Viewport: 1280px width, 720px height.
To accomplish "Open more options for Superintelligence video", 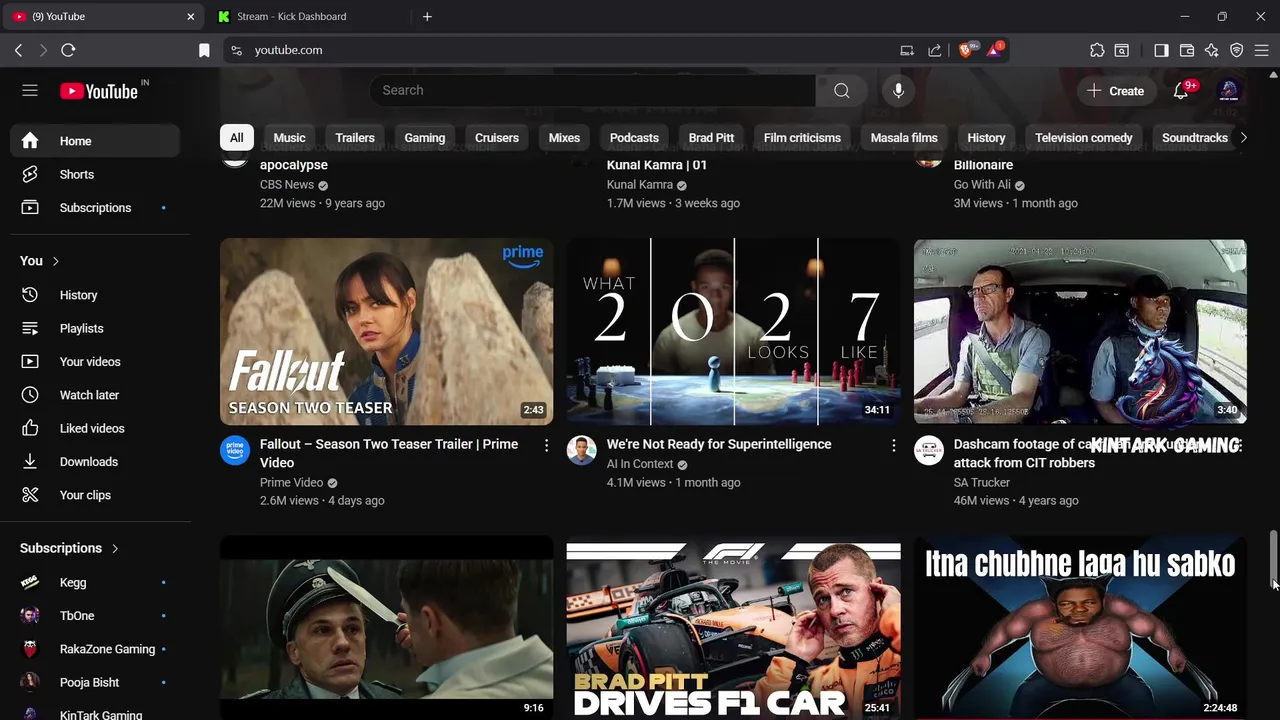I will 893,445.
